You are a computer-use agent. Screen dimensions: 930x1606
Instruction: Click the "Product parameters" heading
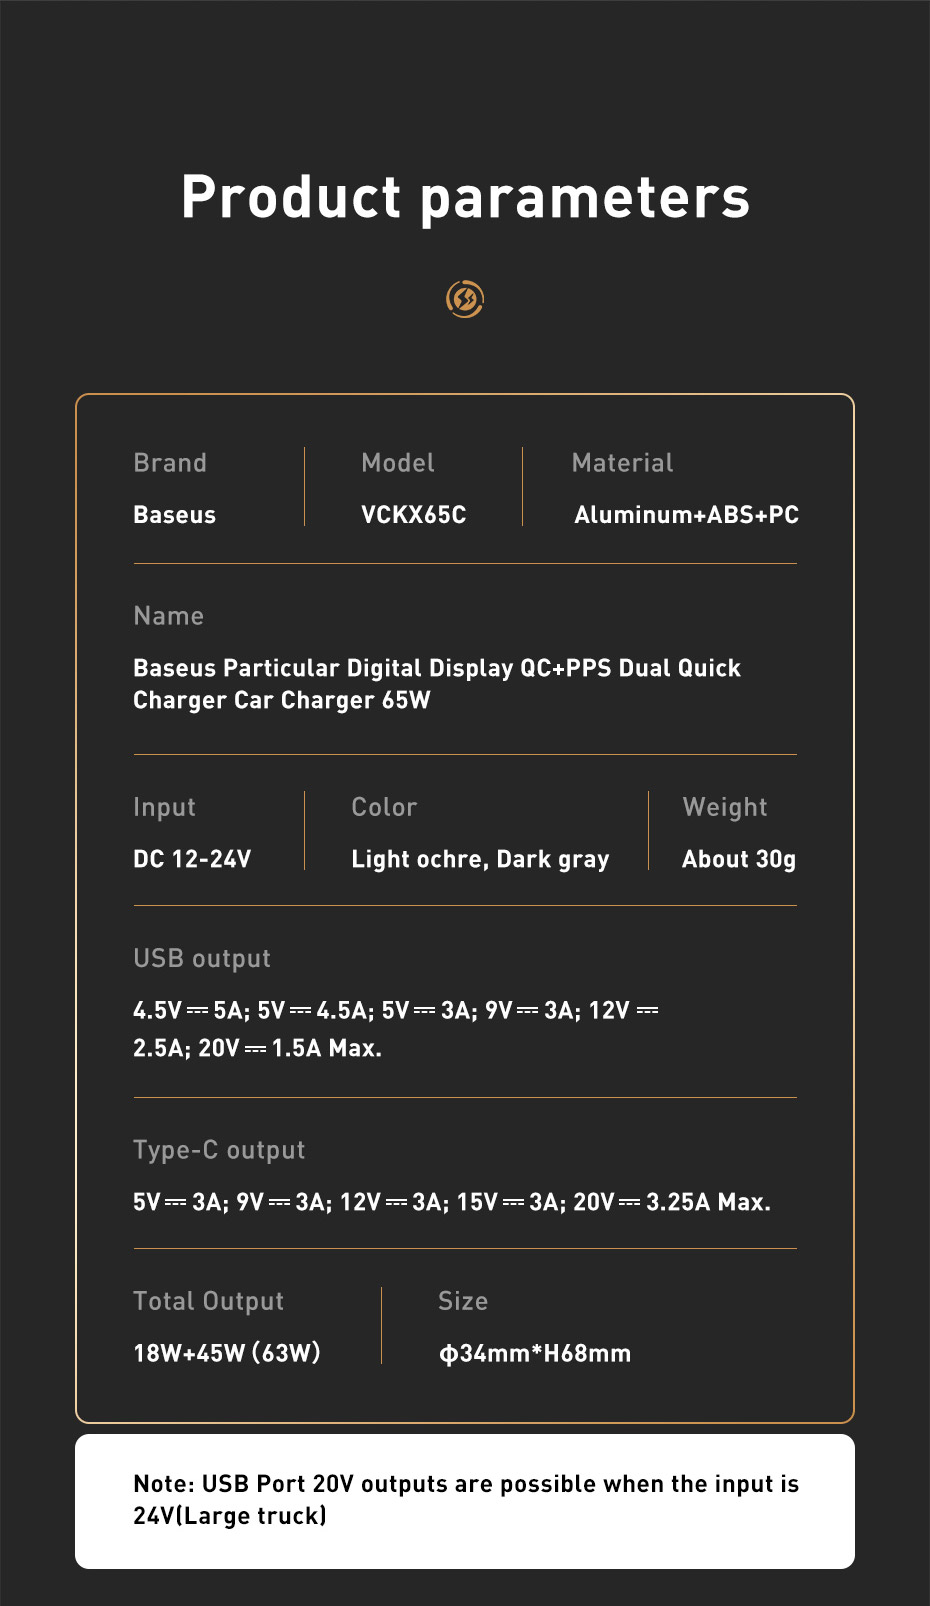tap(465, 197)
